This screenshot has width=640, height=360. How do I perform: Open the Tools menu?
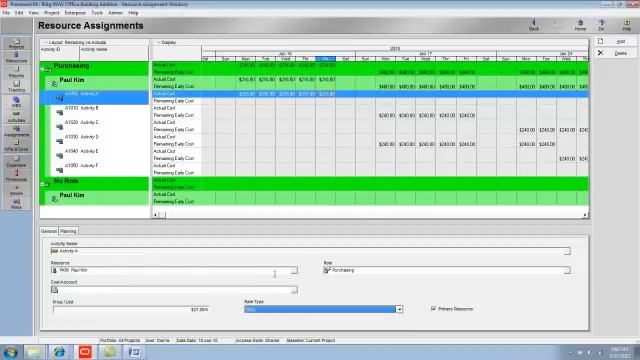[x=97, y=13]
